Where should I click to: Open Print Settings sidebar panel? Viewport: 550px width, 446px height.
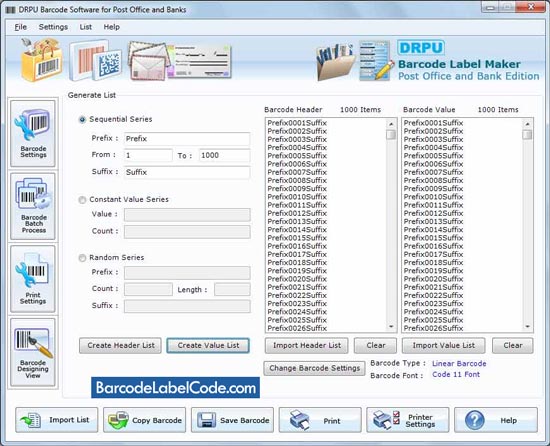tap(33, 279)
